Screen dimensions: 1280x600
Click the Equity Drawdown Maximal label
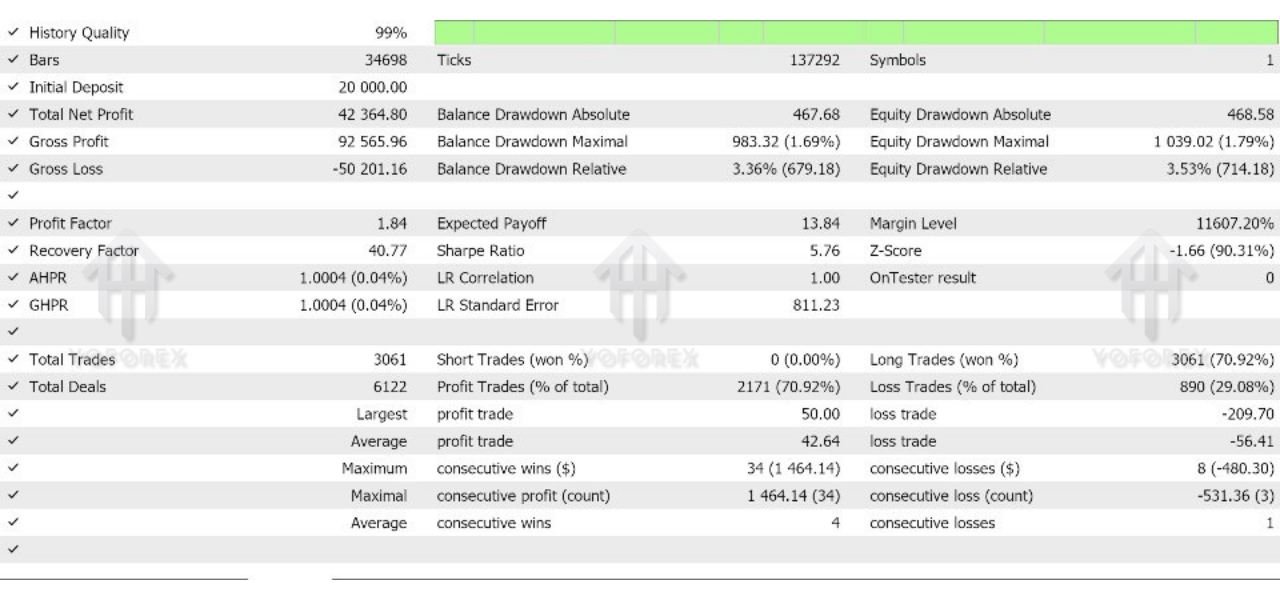(959, 142)
